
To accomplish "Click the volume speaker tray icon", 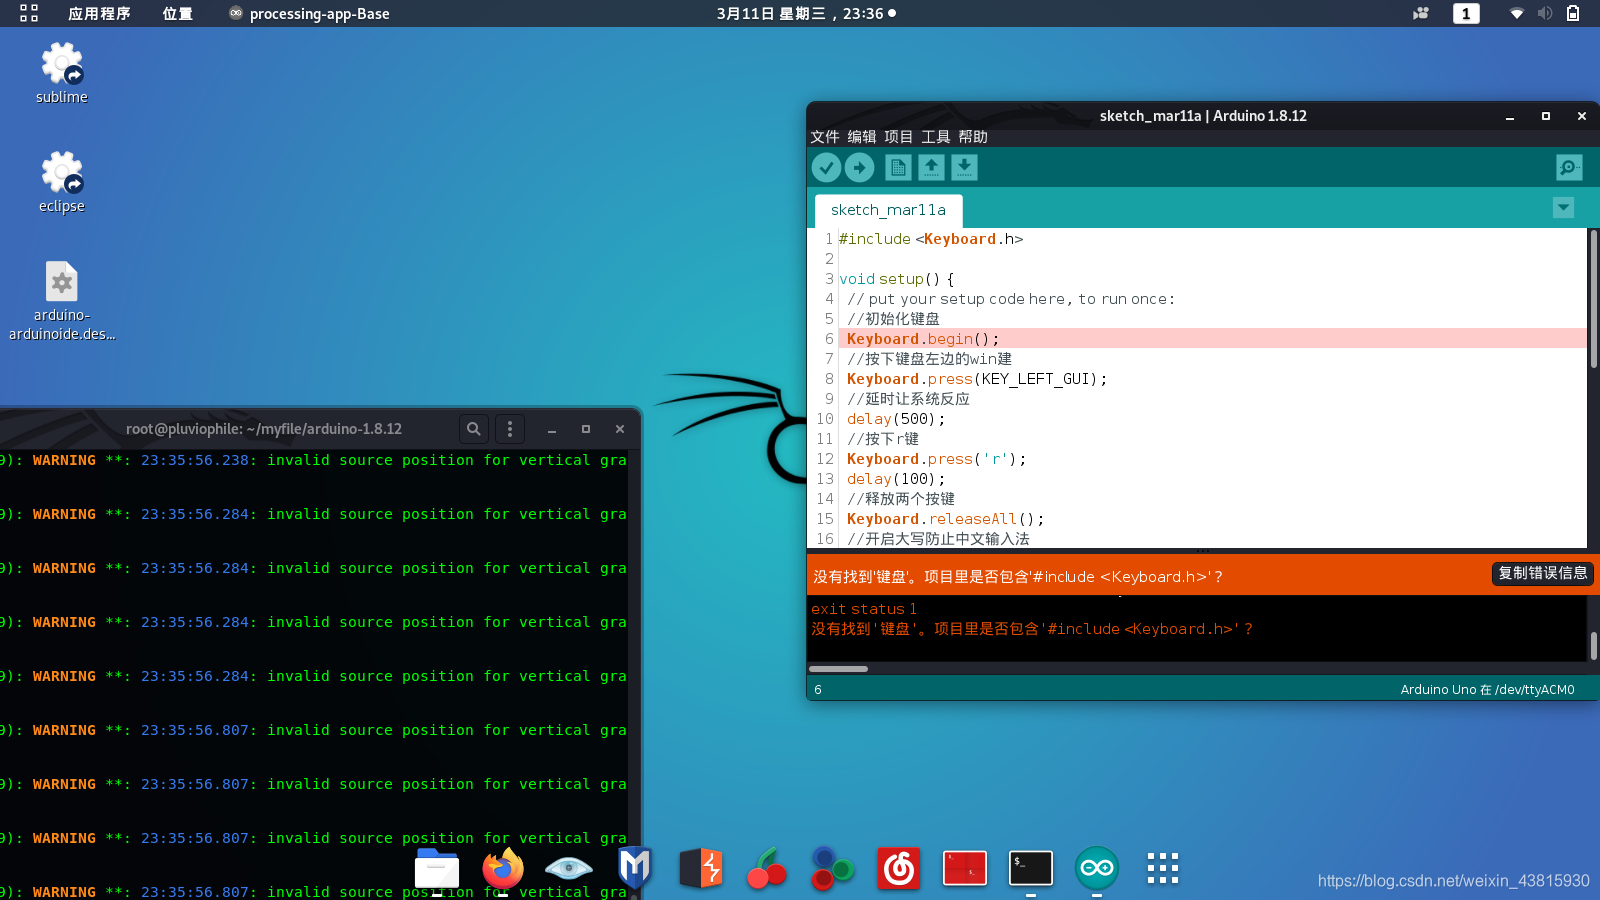I will click(x=1545, y=13).
